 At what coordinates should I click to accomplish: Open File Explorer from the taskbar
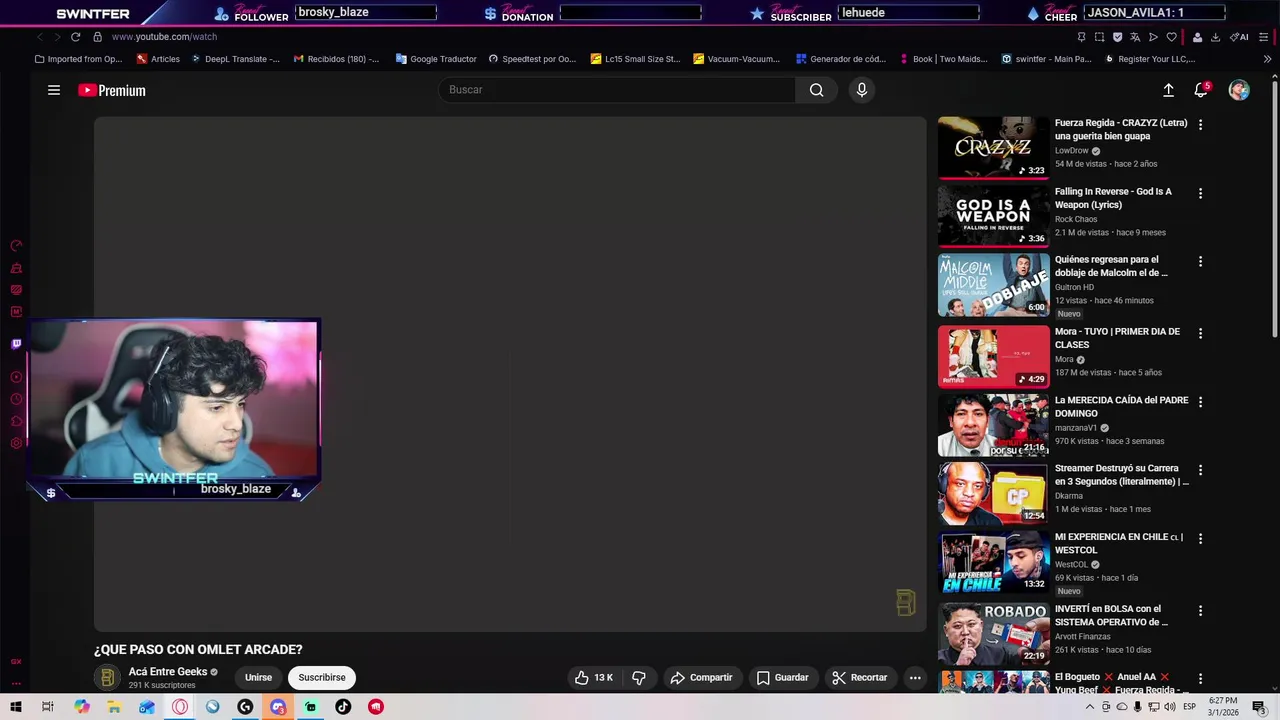coord(114,707)
